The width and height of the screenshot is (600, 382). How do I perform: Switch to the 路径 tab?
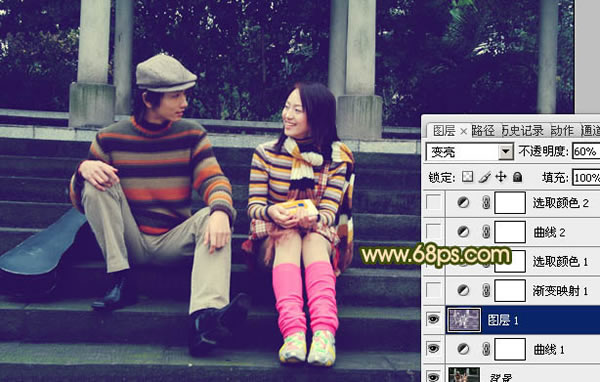point(483,131)
